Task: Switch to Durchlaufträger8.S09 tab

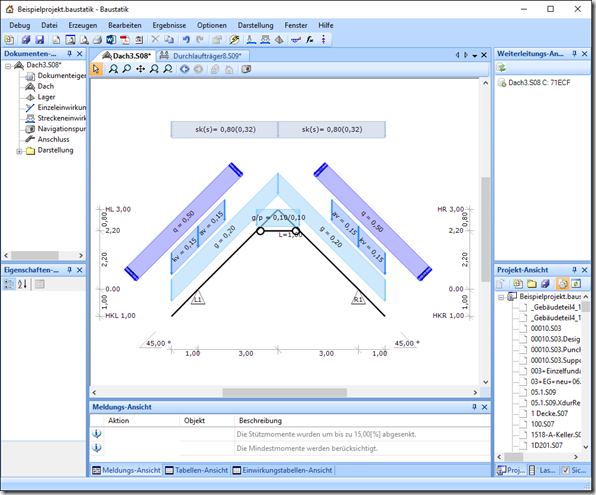Action: [203, 56]
